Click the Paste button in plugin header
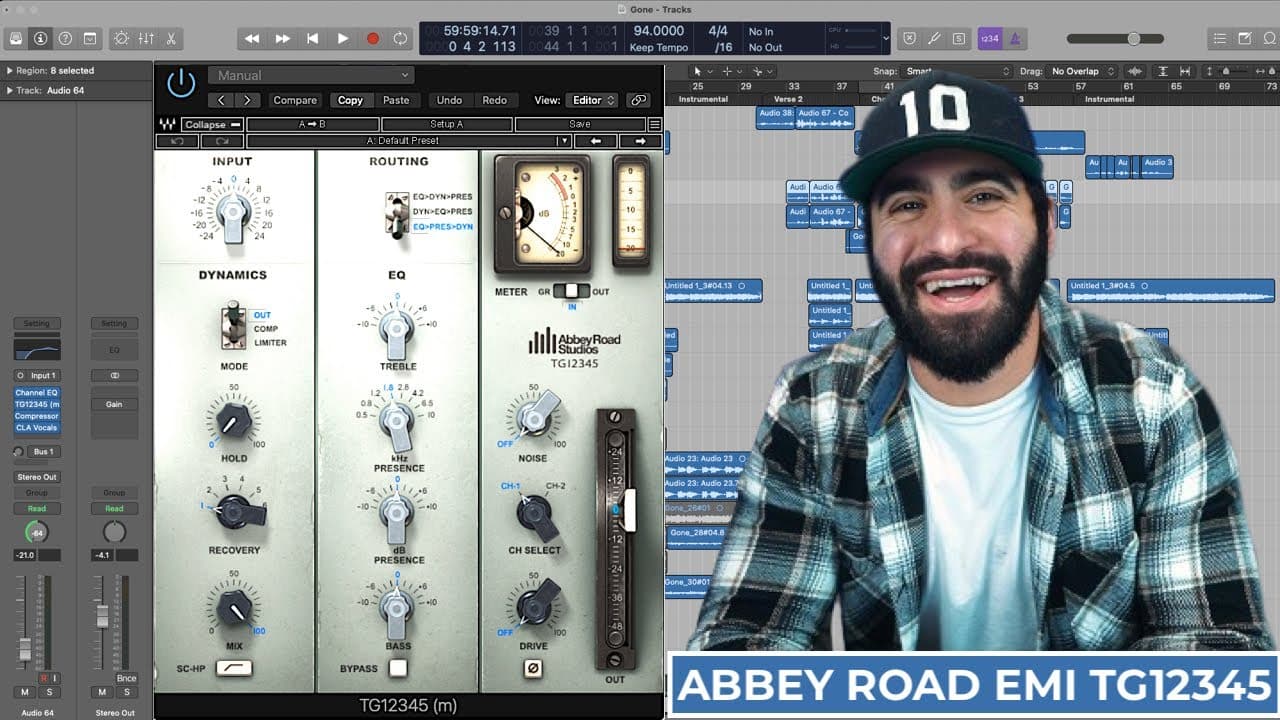1280x720 pixels. 396,100
